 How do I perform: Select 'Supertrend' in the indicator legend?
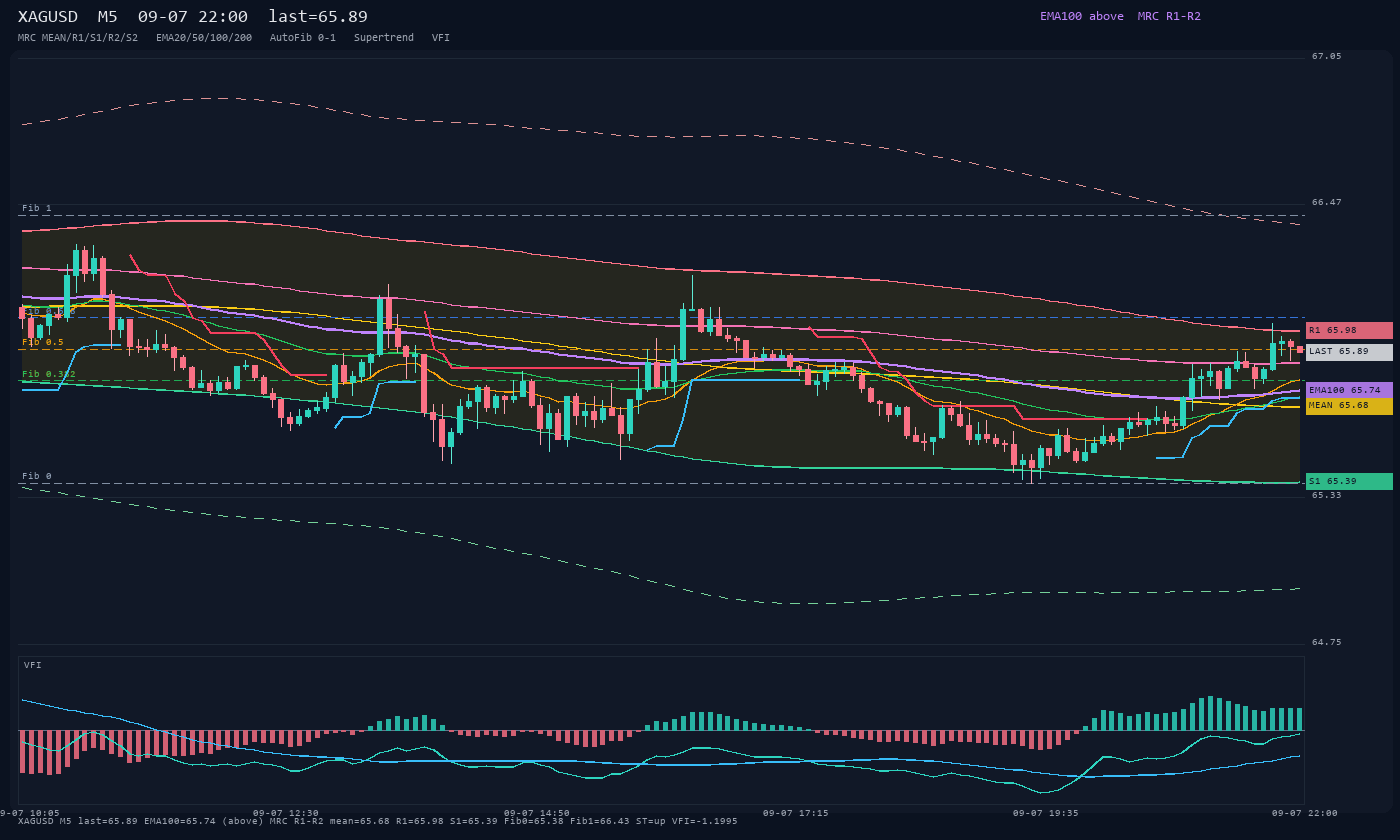(384, 38)
